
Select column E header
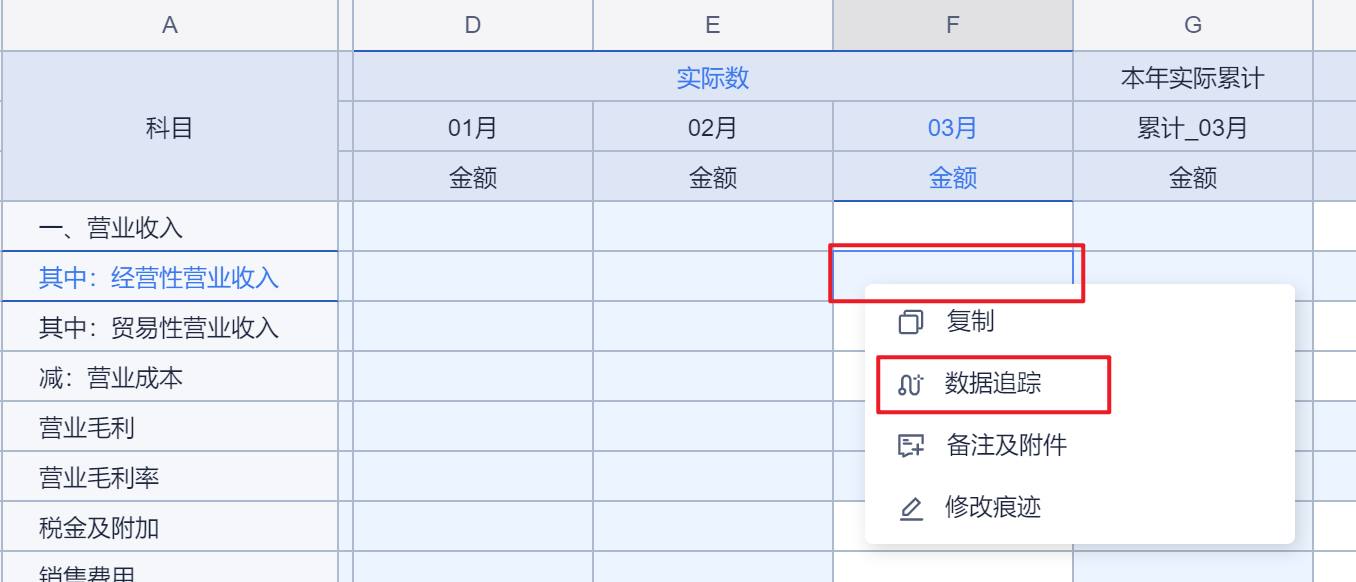pyautogui.click(x=713, y=25)
